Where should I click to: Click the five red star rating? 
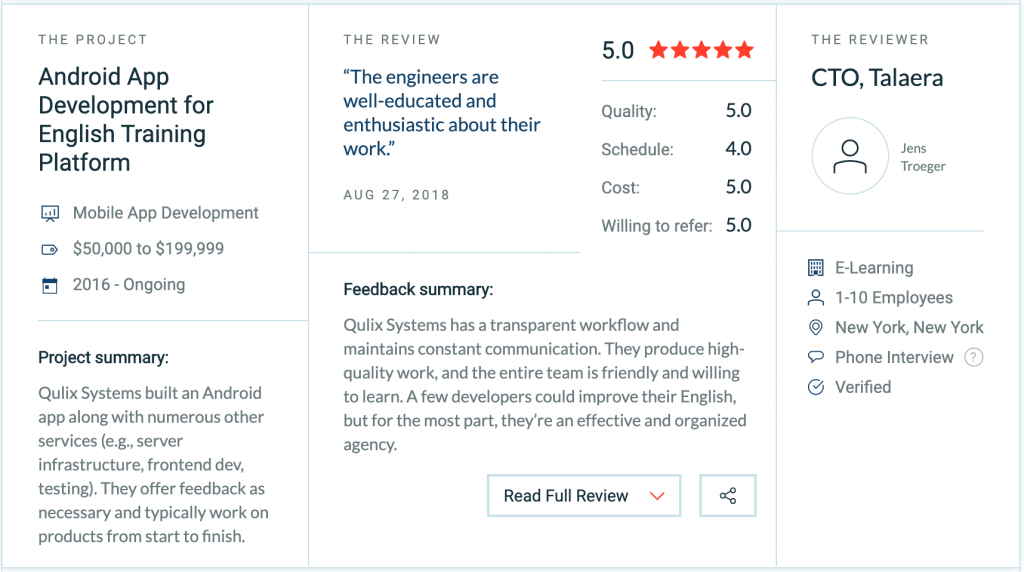[x=701, y=50]
